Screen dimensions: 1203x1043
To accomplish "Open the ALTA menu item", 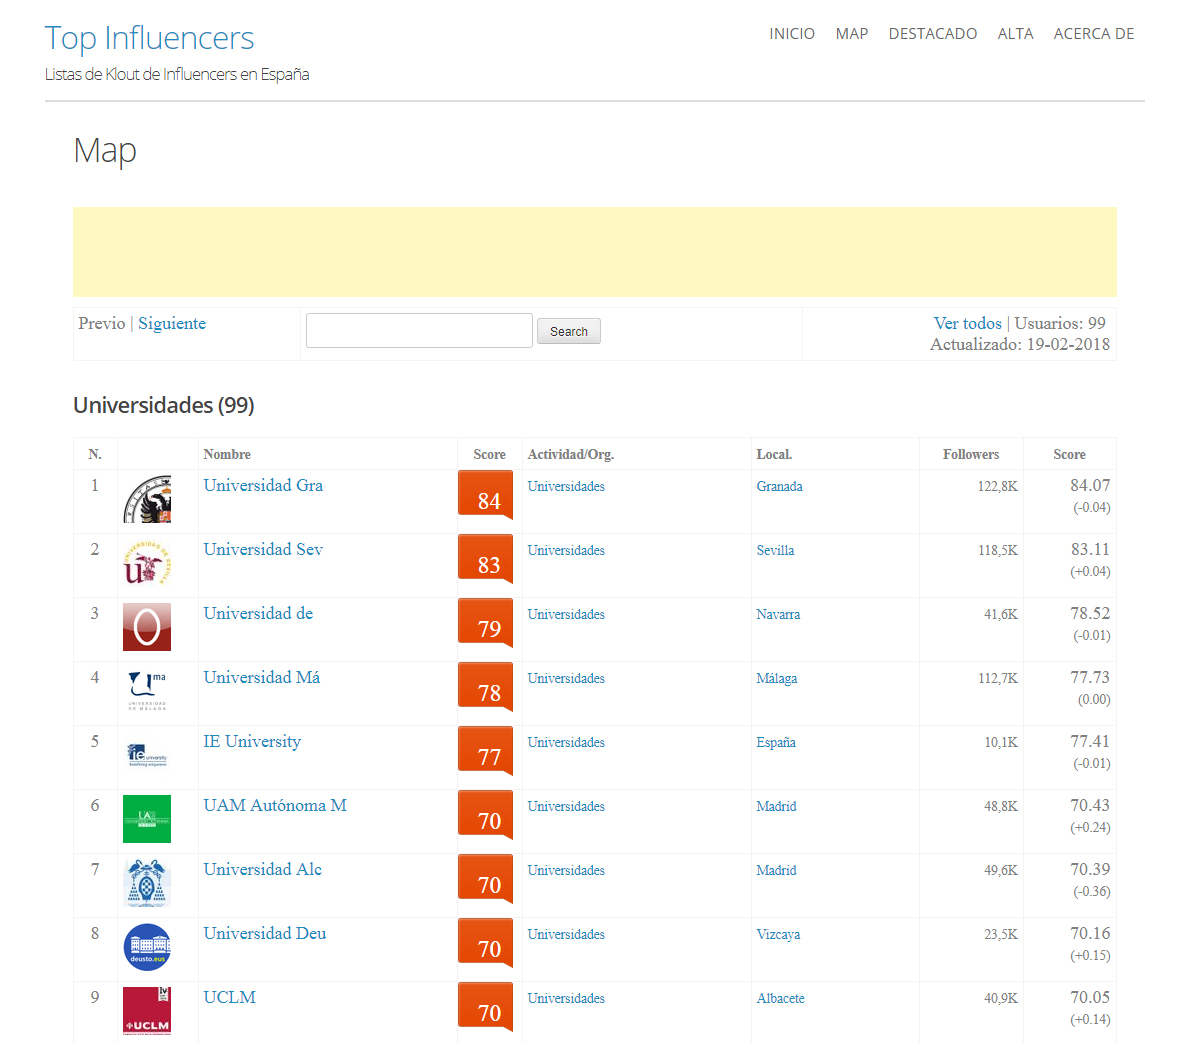I will [x=1016, y=34].
